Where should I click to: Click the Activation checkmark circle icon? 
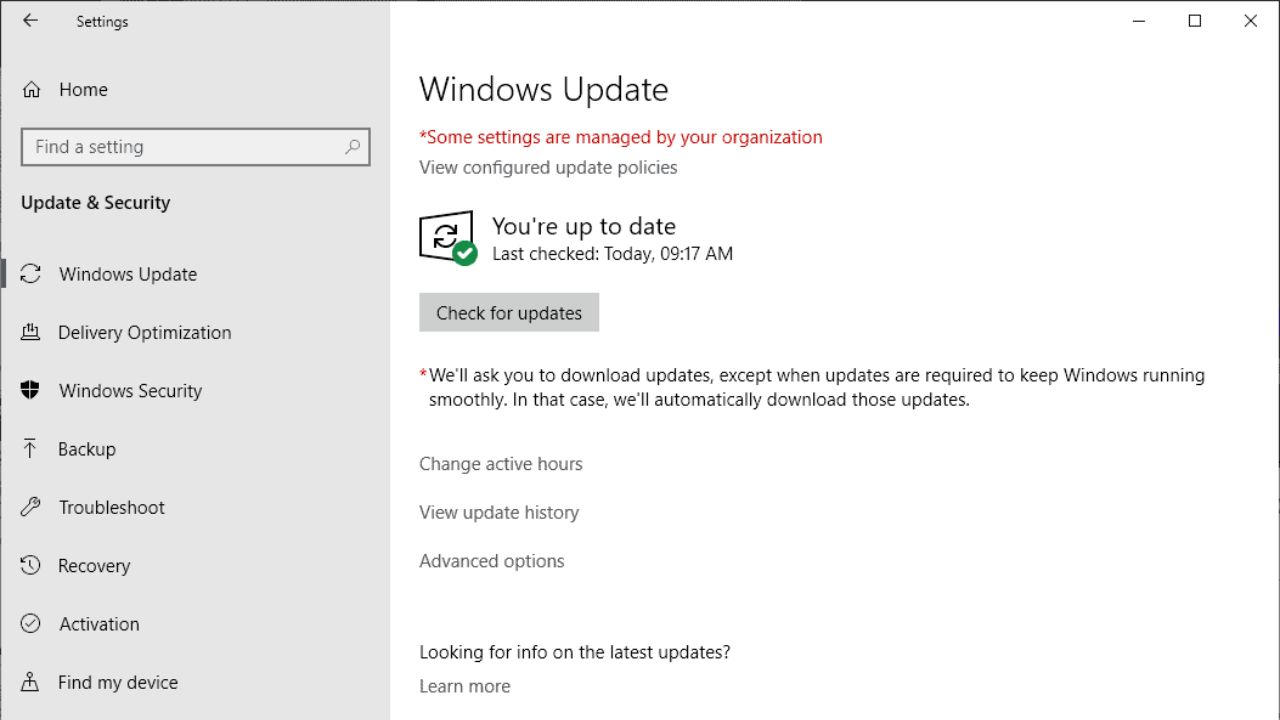coord(31,624)
